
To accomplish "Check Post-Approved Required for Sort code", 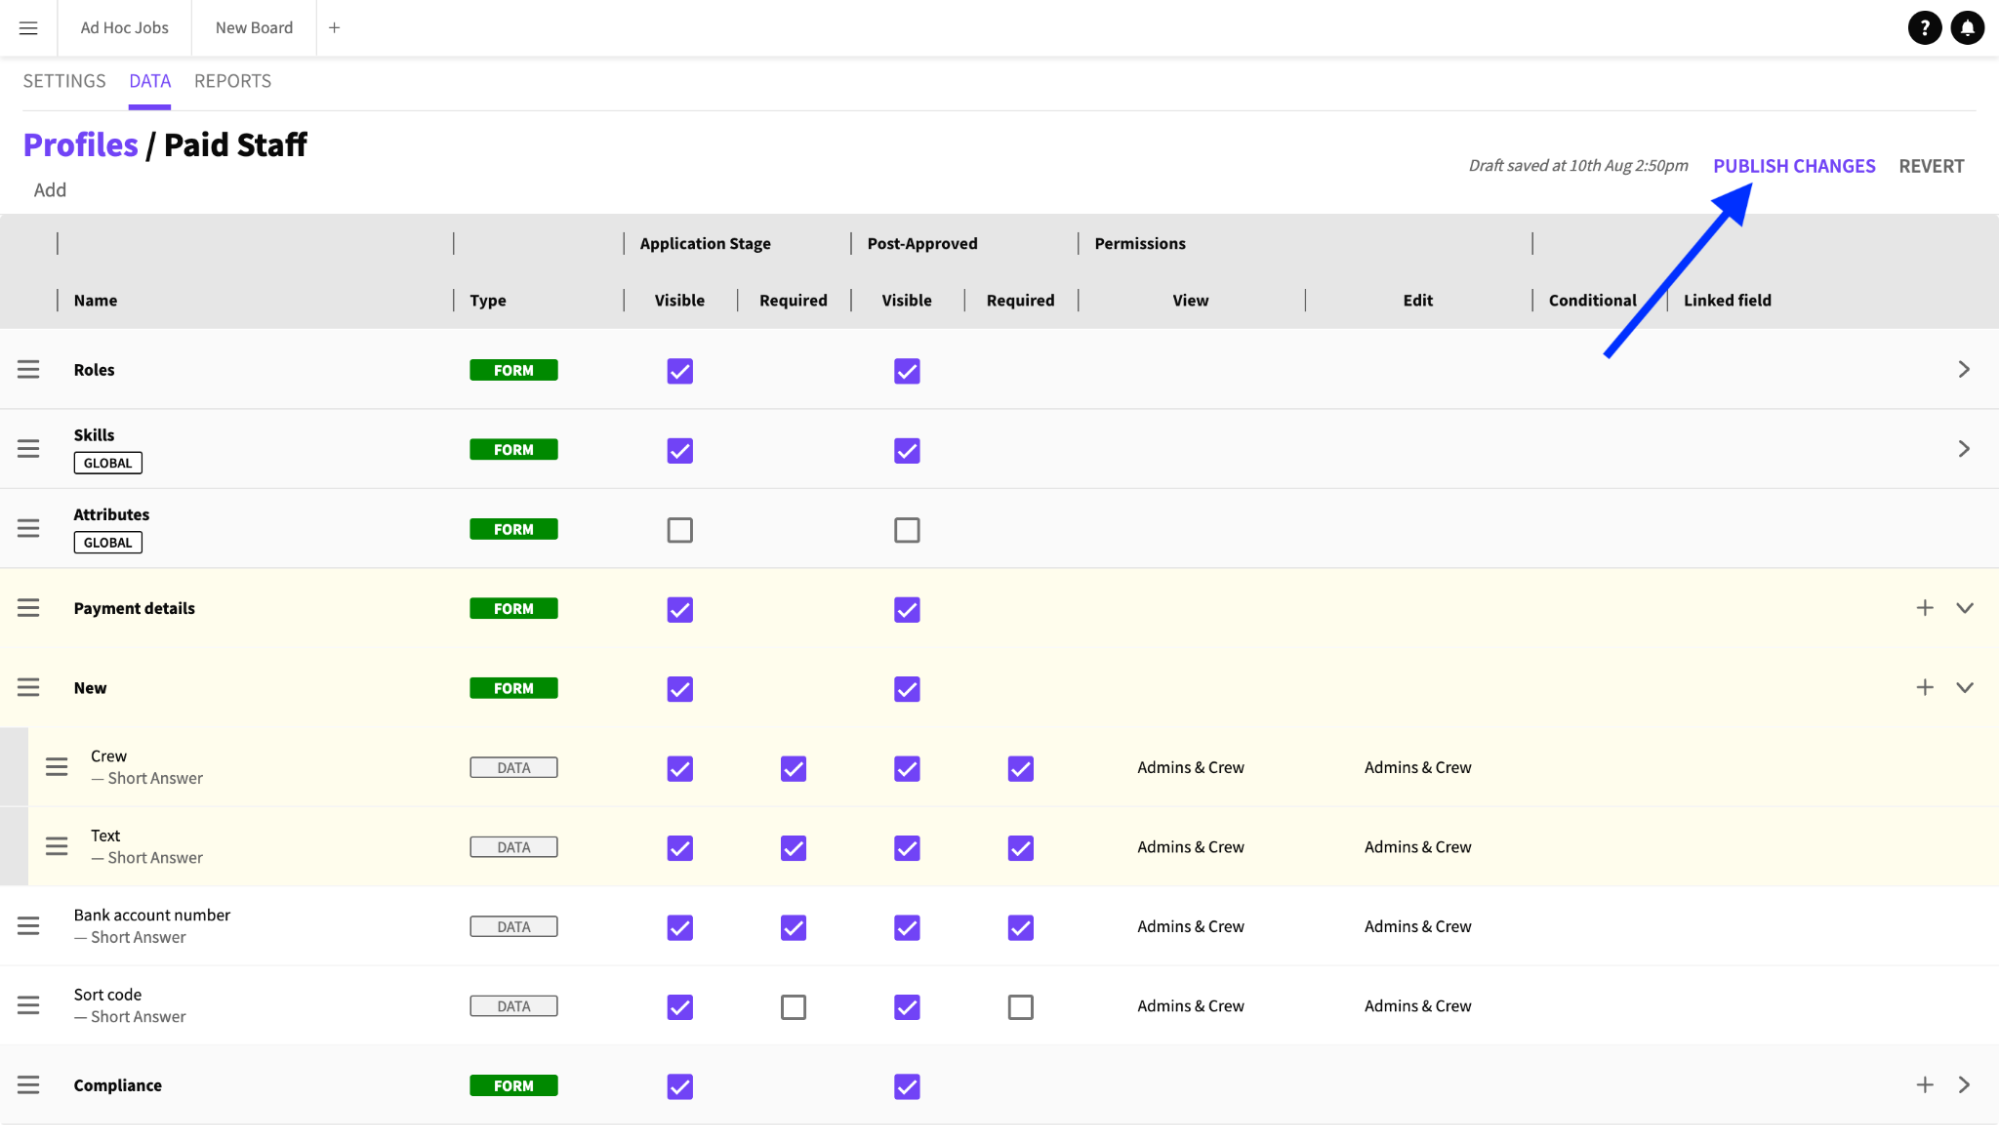I will click(x=1020, y=1007).
